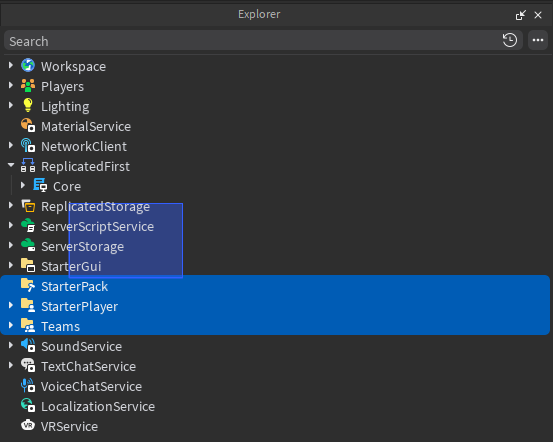Undock the Explorer panel
Image resolution: width=553 pixels, height=442 pixels.
pos(521,15)
